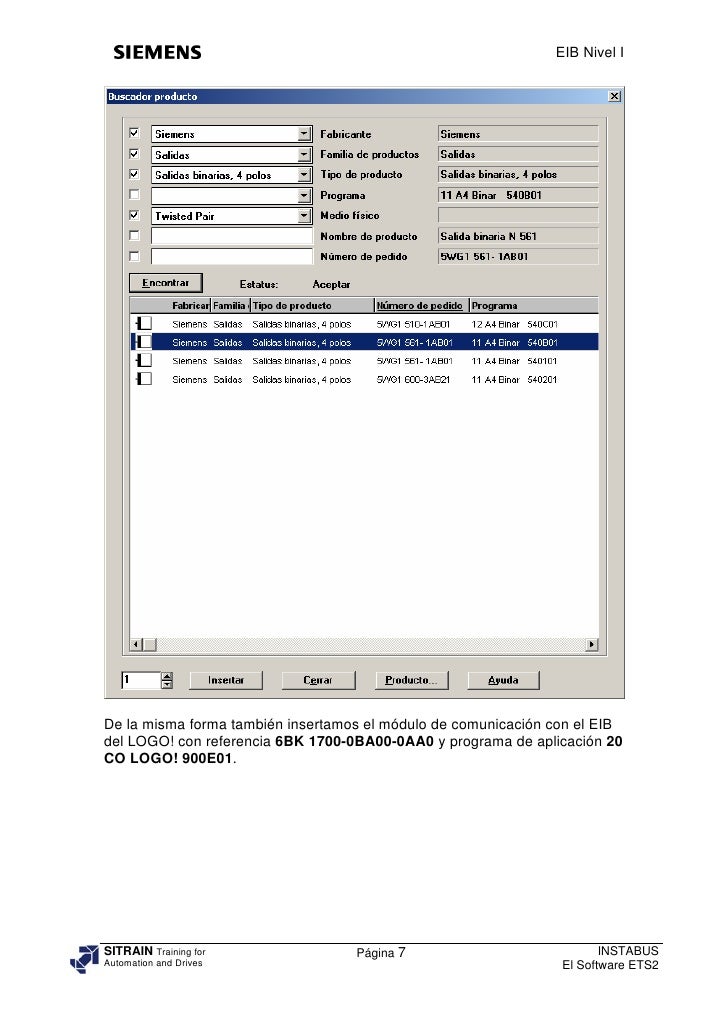Click the Número de pedido filter input

[x=232, y=256]
